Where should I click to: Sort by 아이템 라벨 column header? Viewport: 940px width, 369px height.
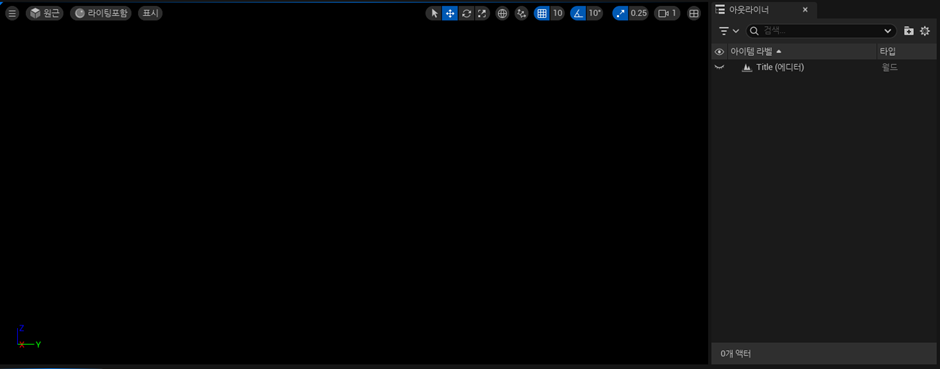pos(802,52)
